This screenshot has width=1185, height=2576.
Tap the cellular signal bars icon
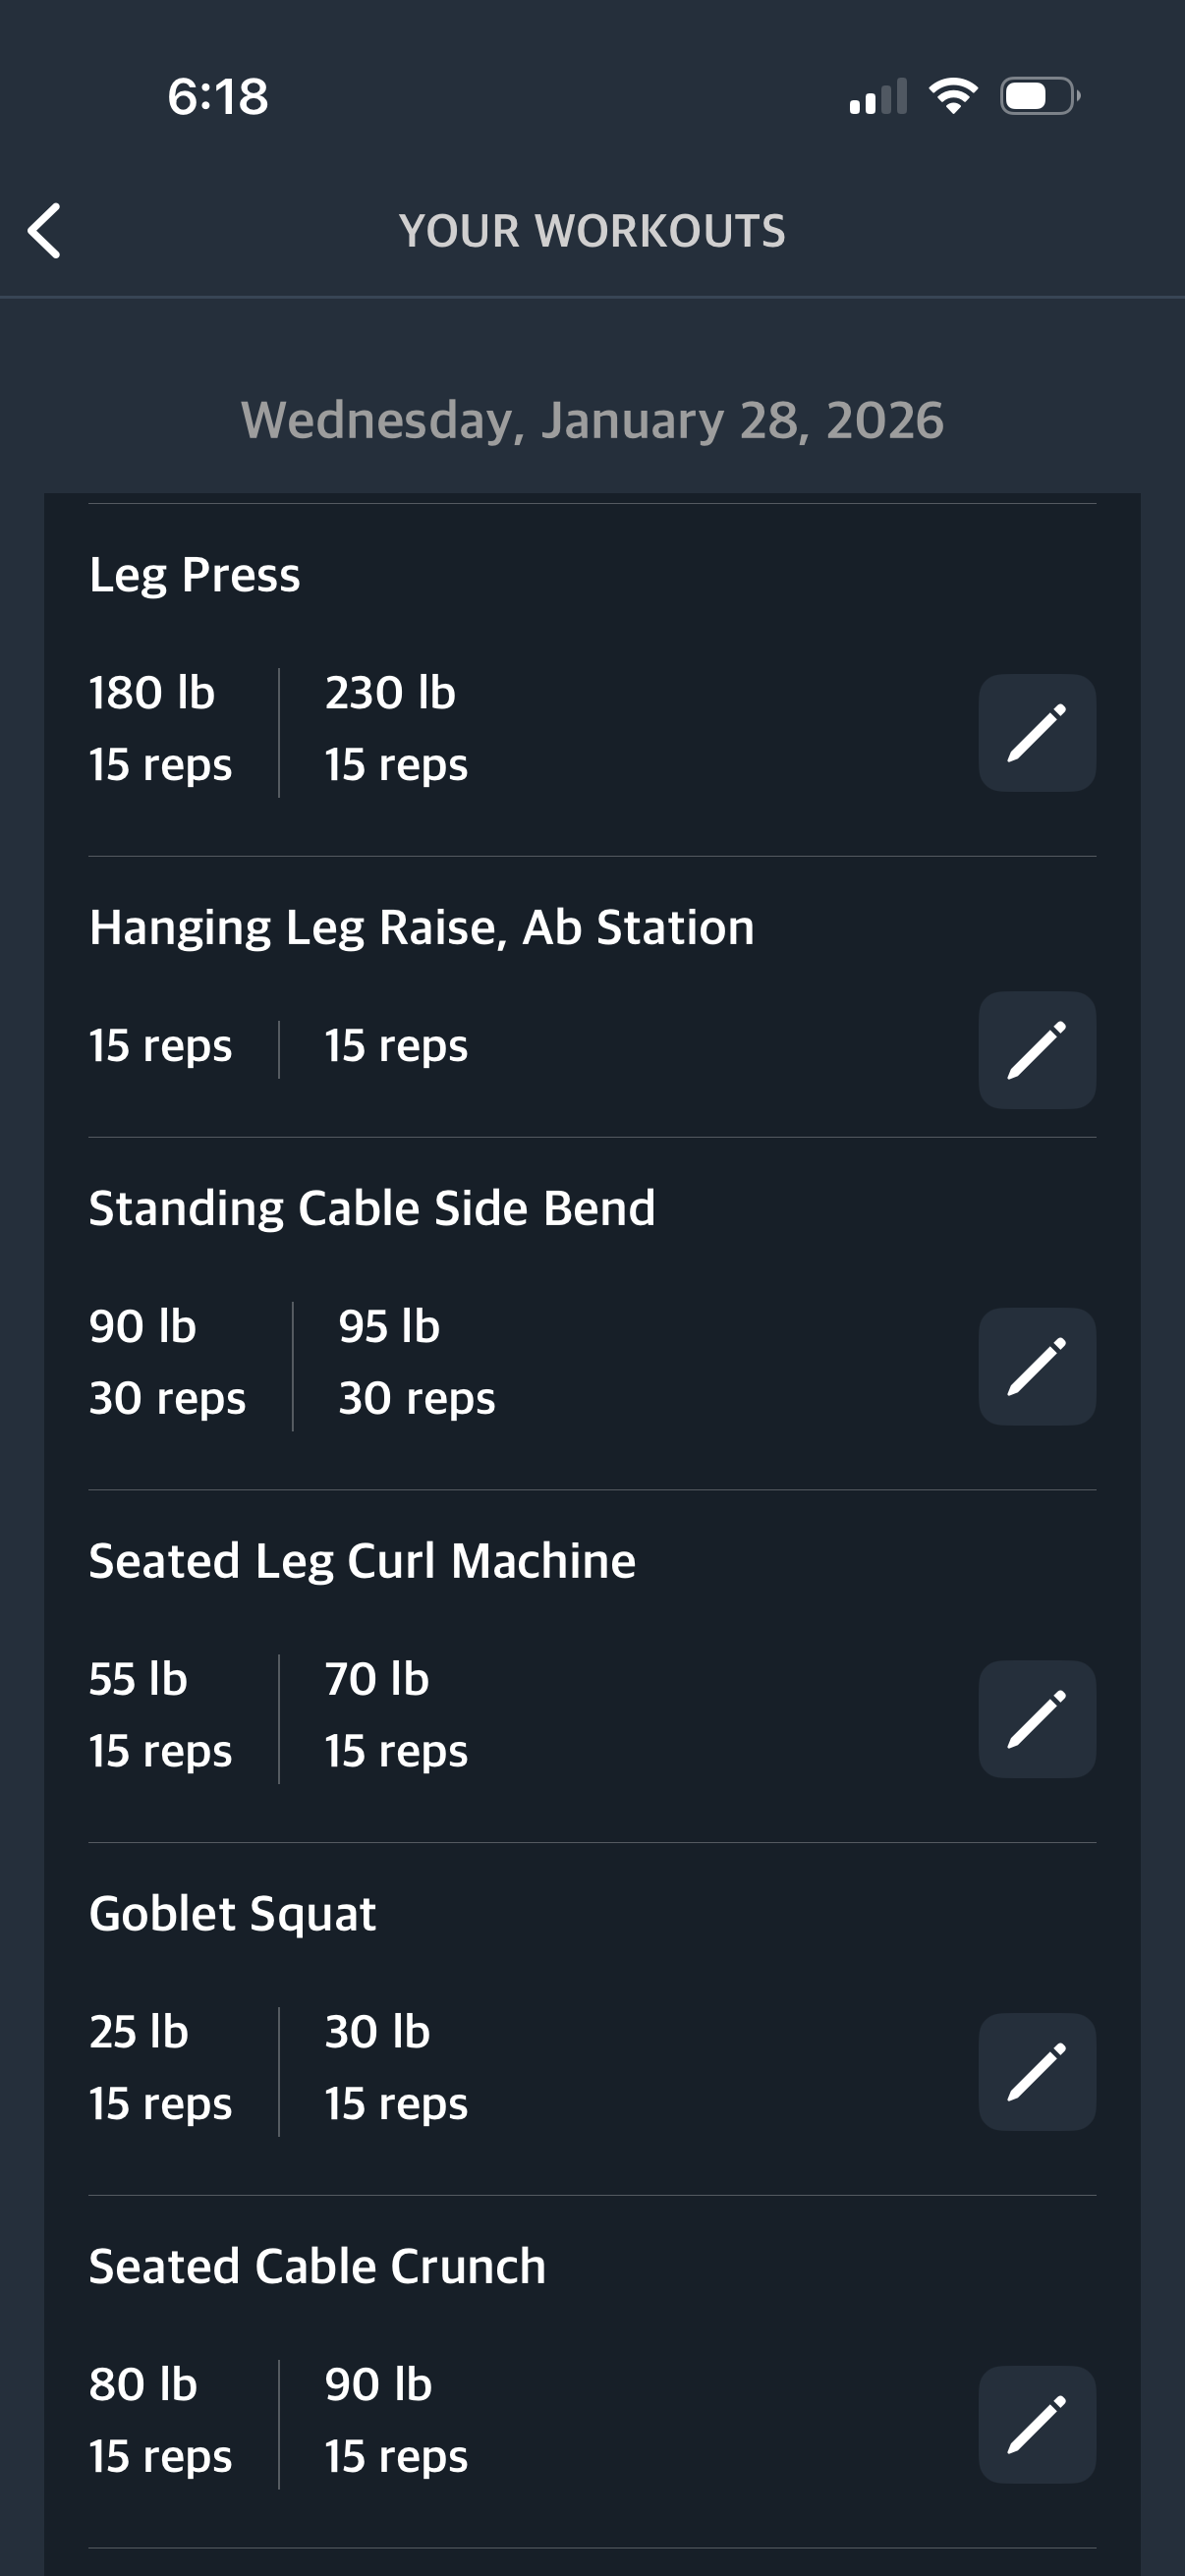(878, 97)
